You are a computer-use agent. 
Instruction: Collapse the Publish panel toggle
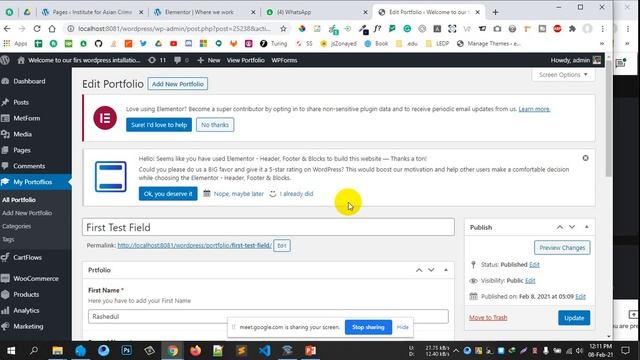click(x=587, y=227)
